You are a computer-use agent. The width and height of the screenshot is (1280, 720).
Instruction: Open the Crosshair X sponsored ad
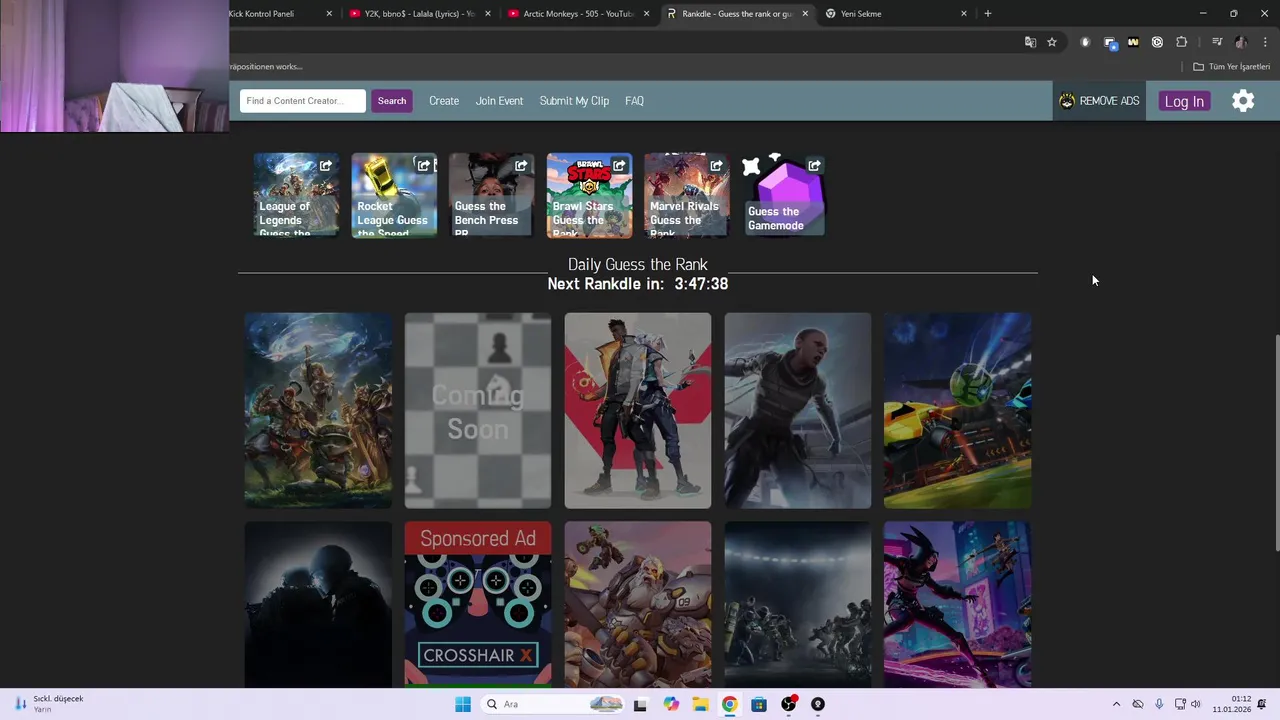tap(478, 604)
